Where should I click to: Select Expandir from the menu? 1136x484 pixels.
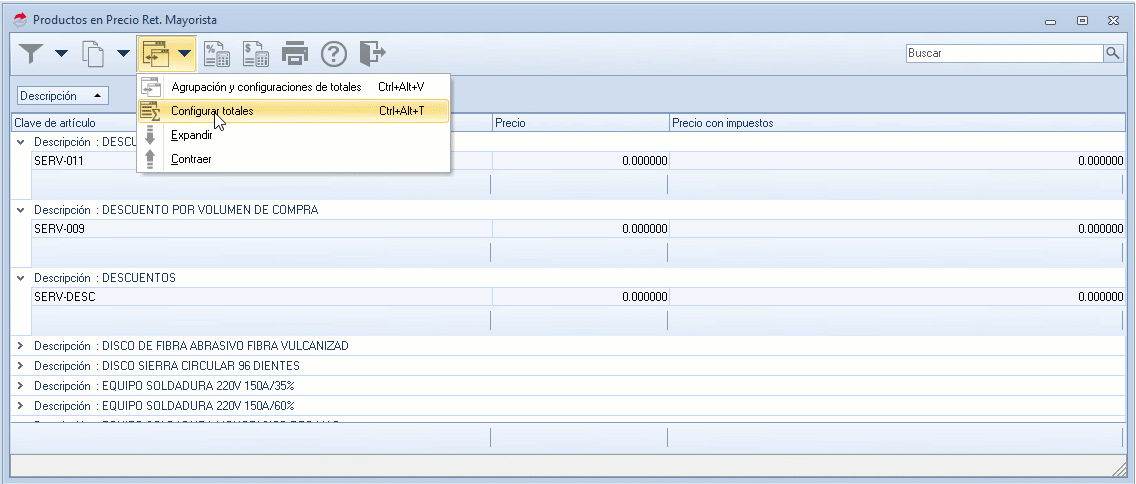tap(191, 135)
